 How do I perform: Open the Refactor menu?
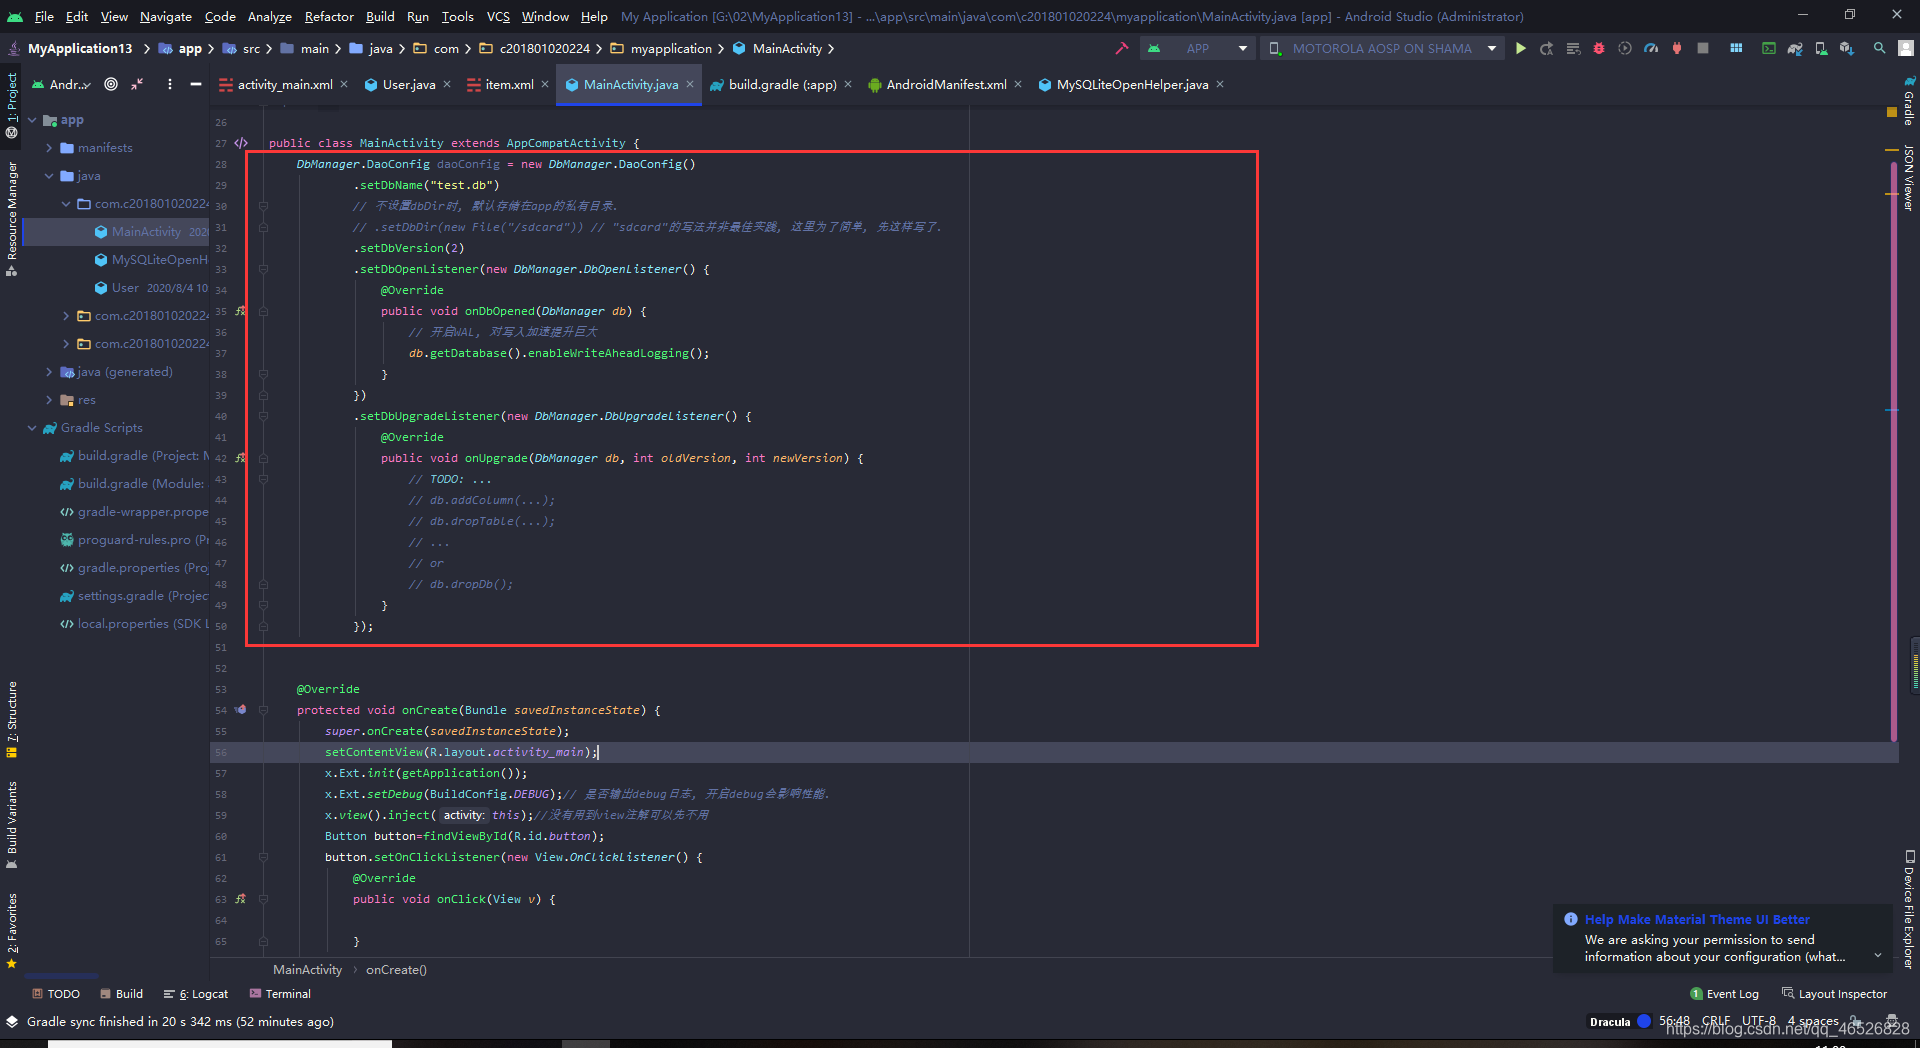pos(329,16)
